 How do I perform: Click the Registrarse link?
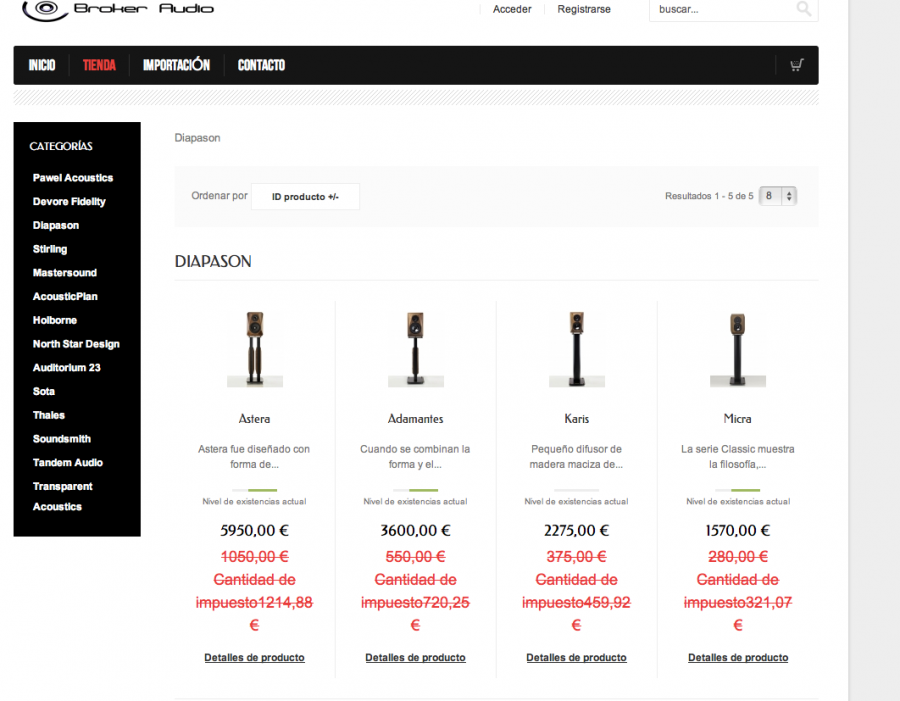(x=584, y=9)
